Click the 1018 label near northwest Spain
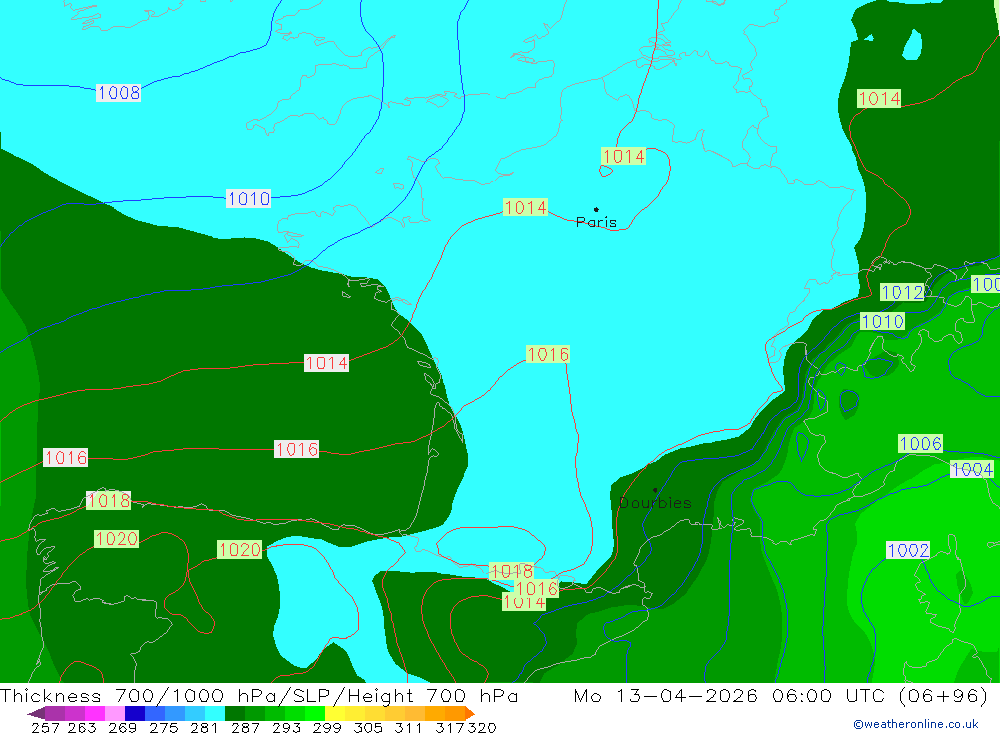 pos(108,500)
